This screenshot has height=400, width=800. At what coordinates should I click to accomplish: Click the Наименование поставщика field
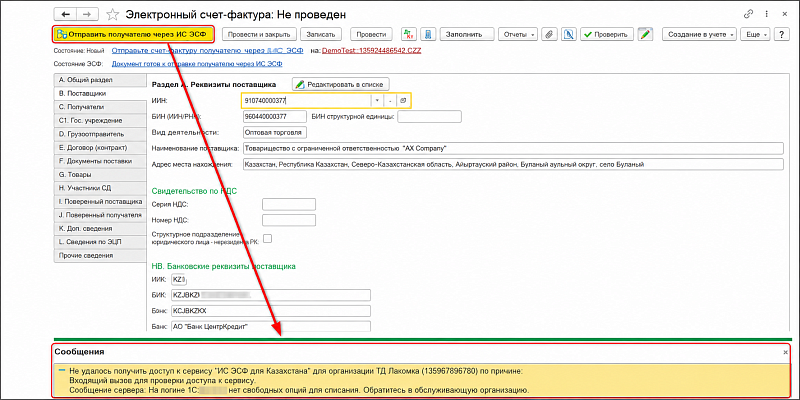[513, 148]
